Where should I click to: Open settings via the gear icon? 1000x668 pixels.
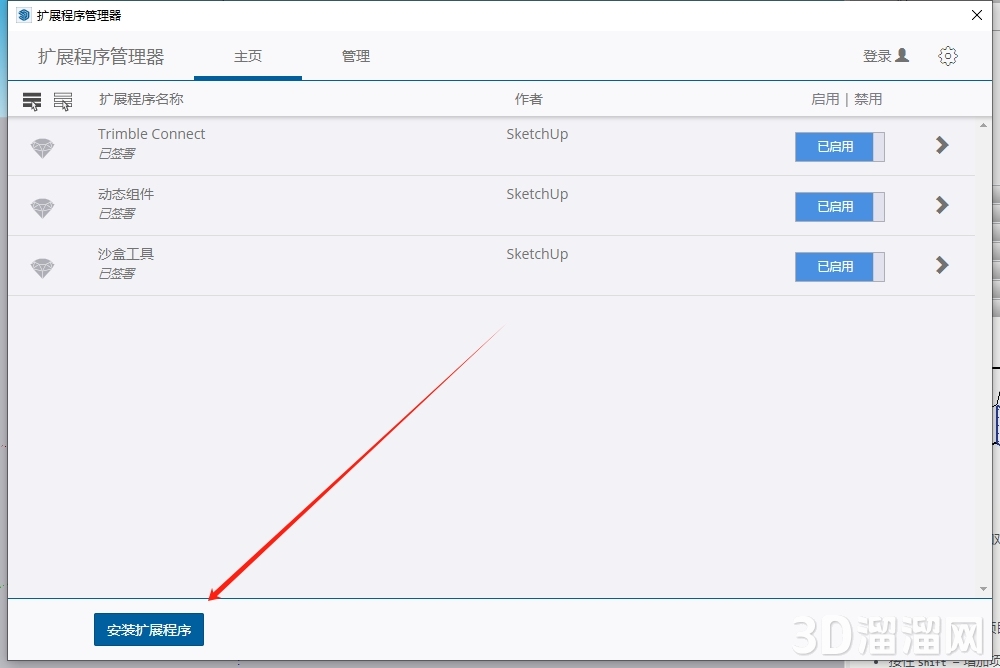[947, 56]
